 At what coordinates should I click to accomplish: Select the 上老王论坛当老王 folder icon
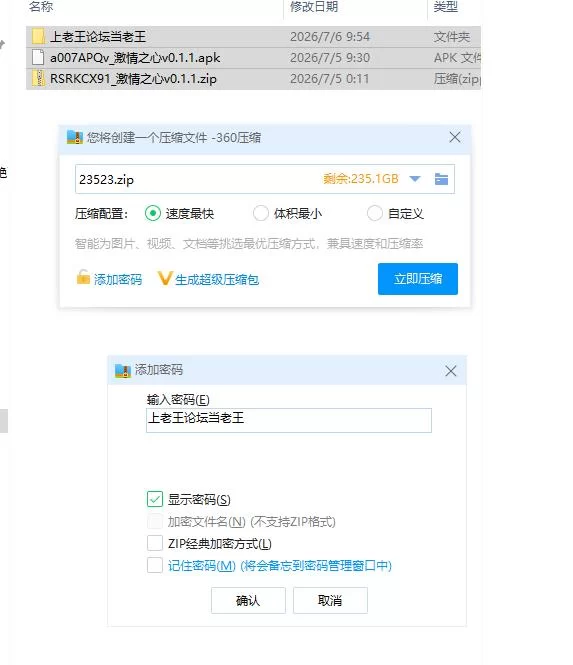(x=38, y=36)
